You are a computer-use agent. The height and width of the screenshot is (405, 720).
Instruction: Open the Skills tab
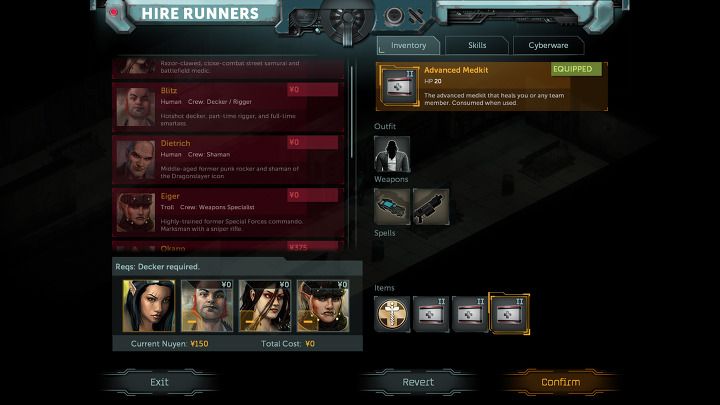477,45
